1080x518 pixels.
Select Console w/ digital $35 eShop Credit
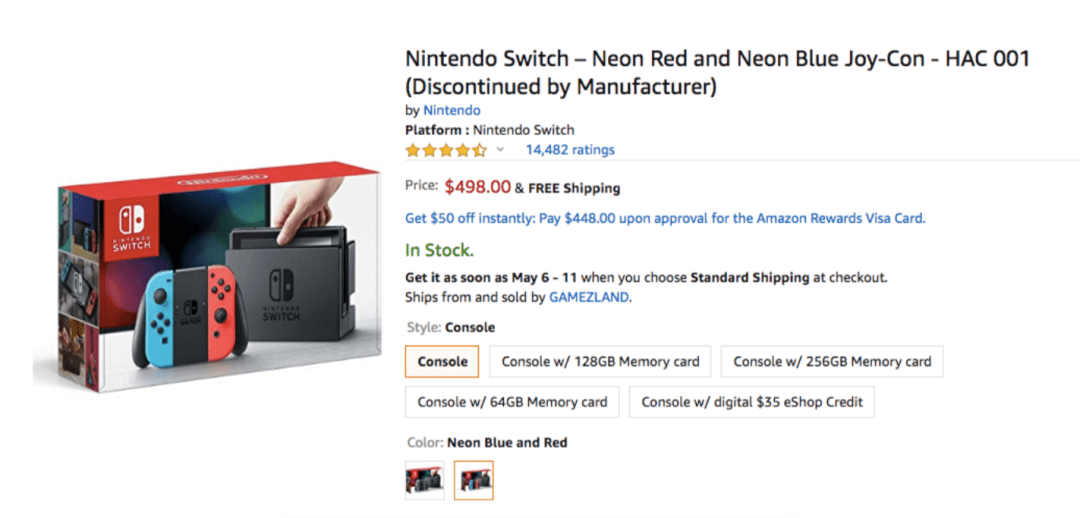[751, 402]
